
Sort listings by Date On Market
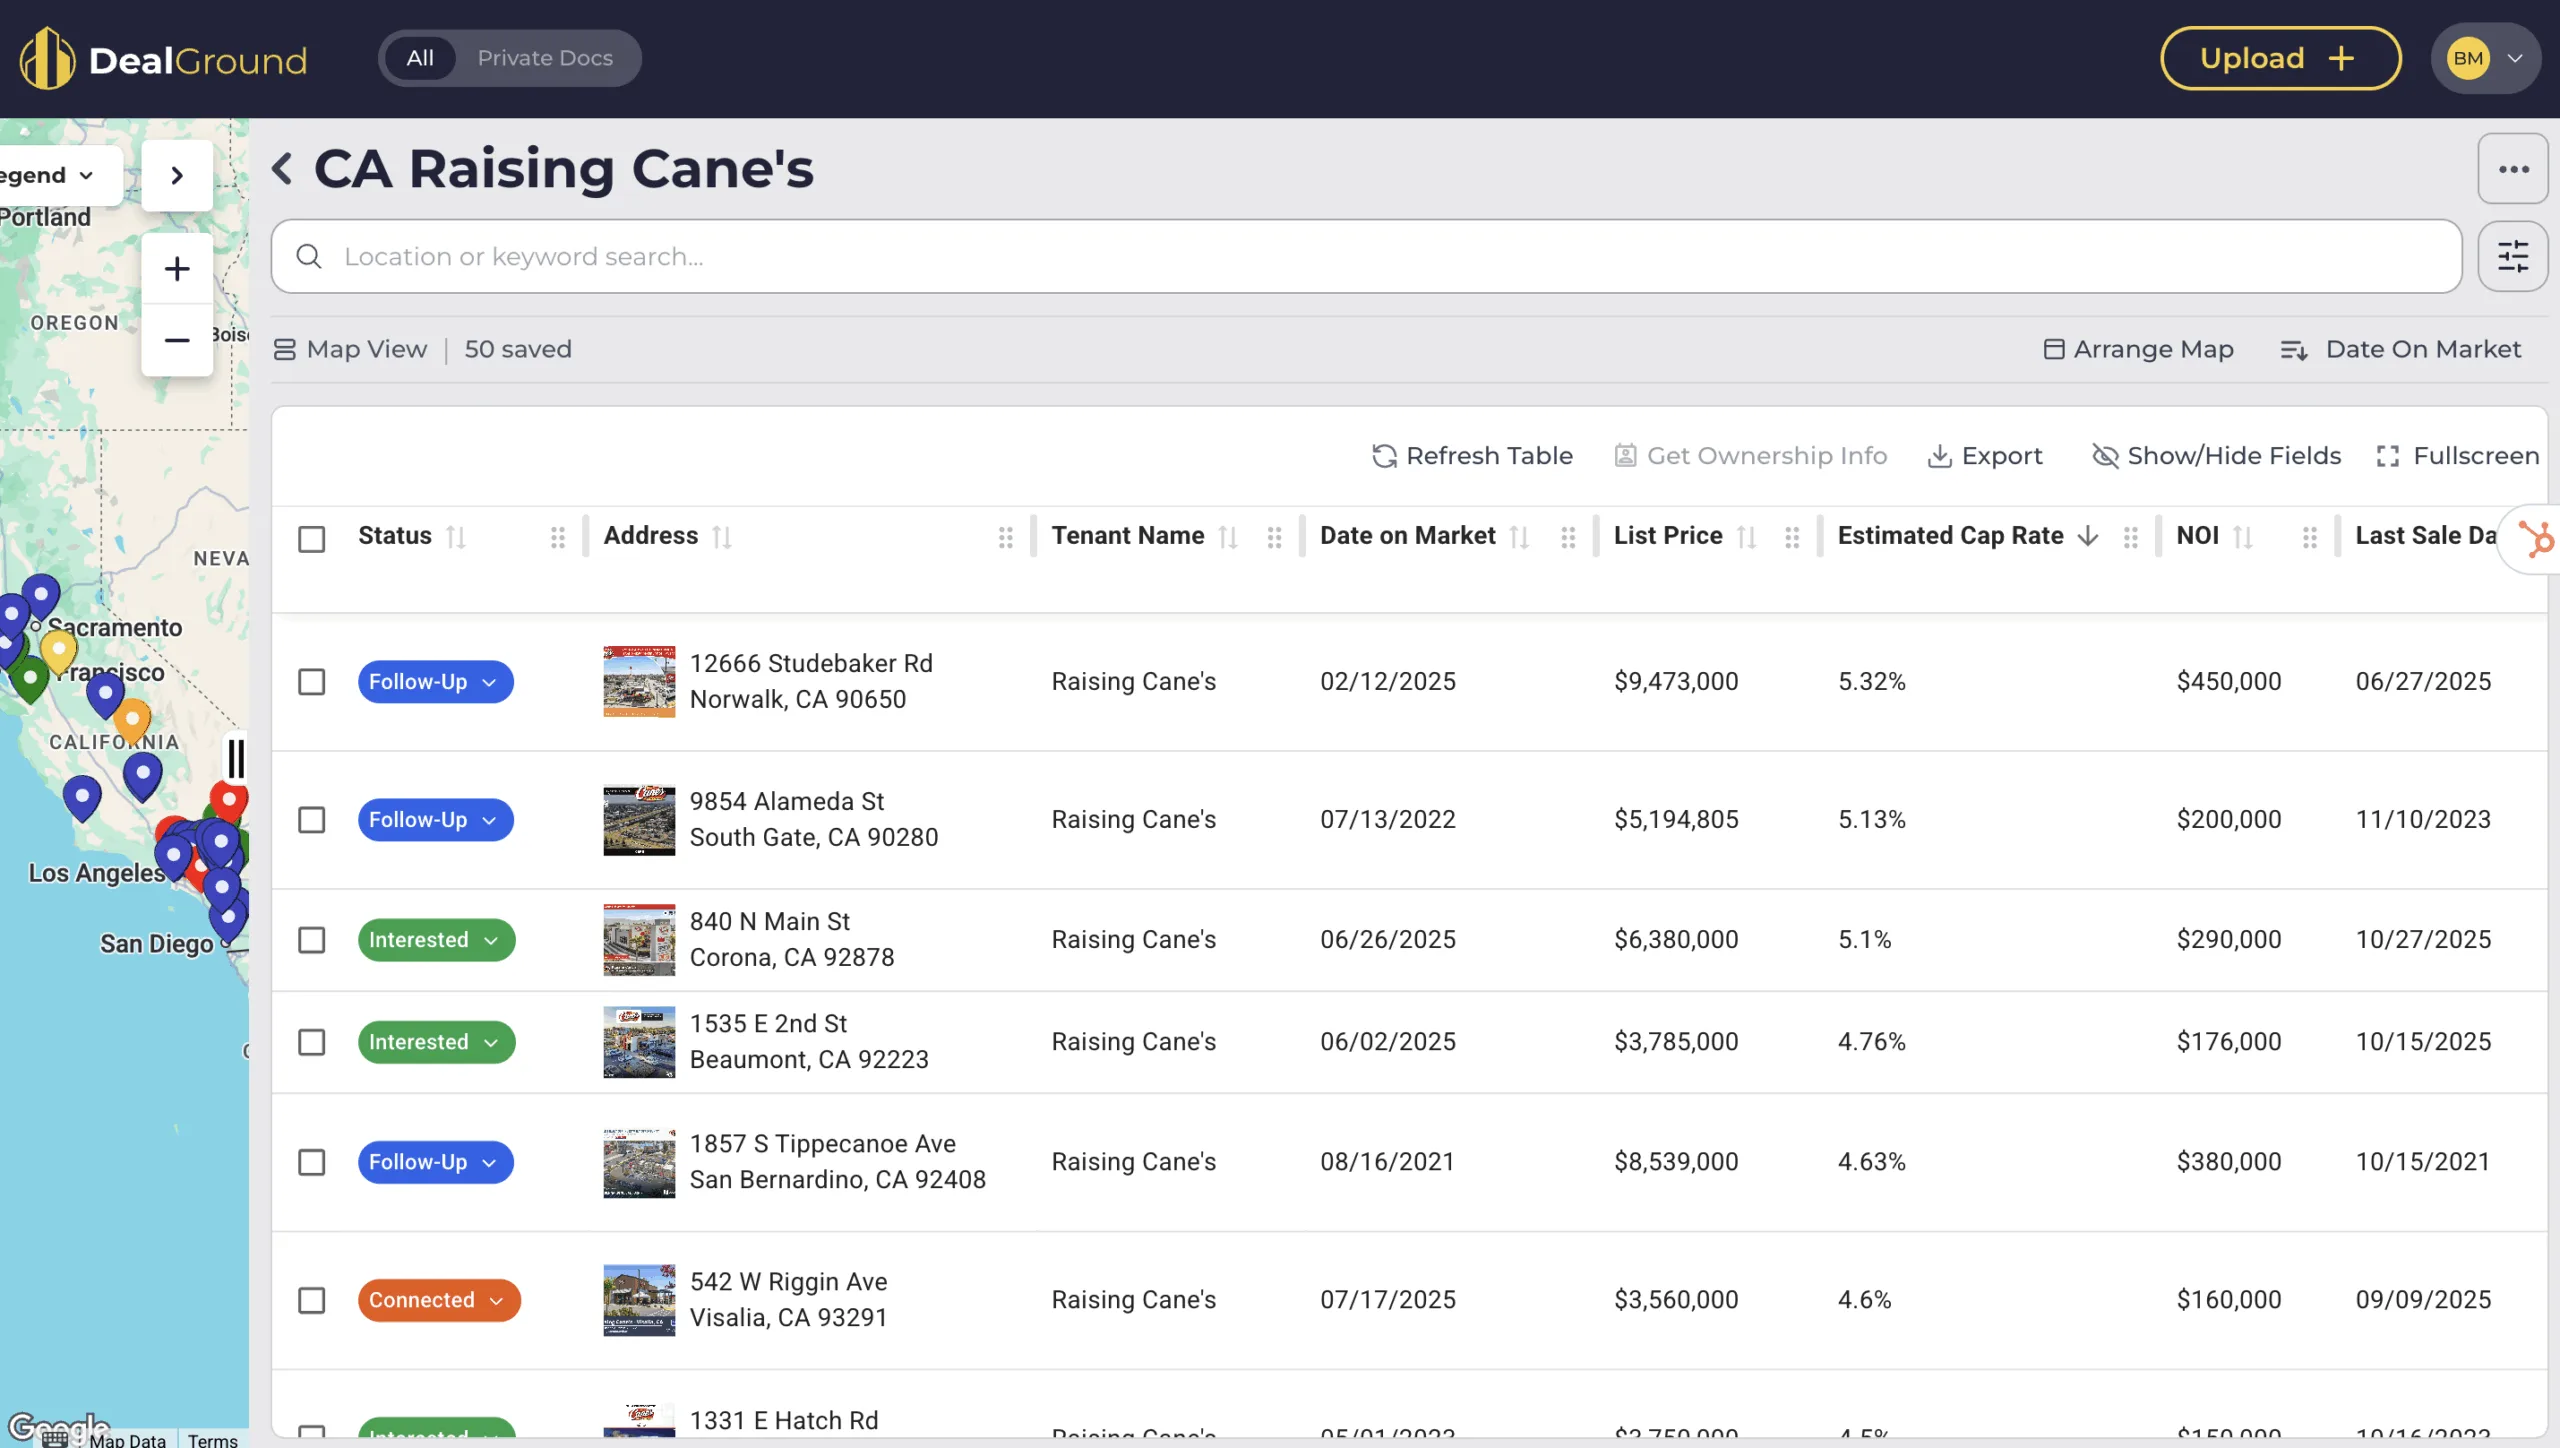click(x=2402, y=348)
